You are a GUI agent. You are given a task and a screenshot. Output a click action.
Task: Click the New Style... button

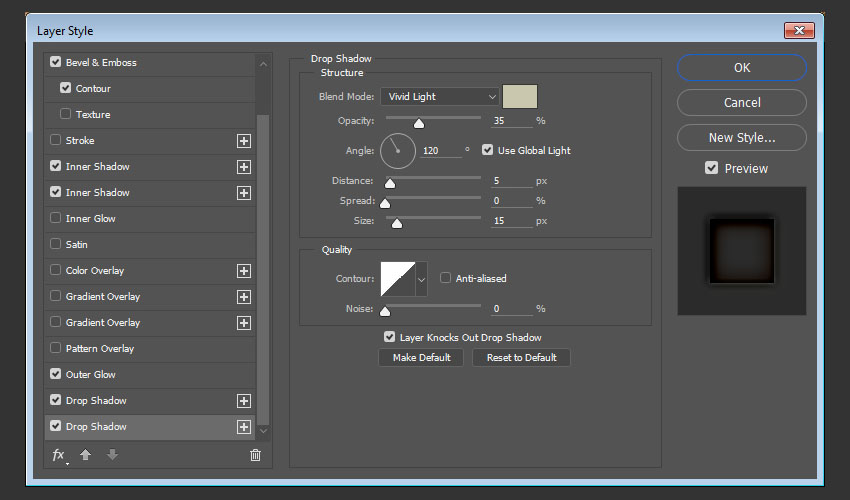pyautogui.click(x=742, y=138)
